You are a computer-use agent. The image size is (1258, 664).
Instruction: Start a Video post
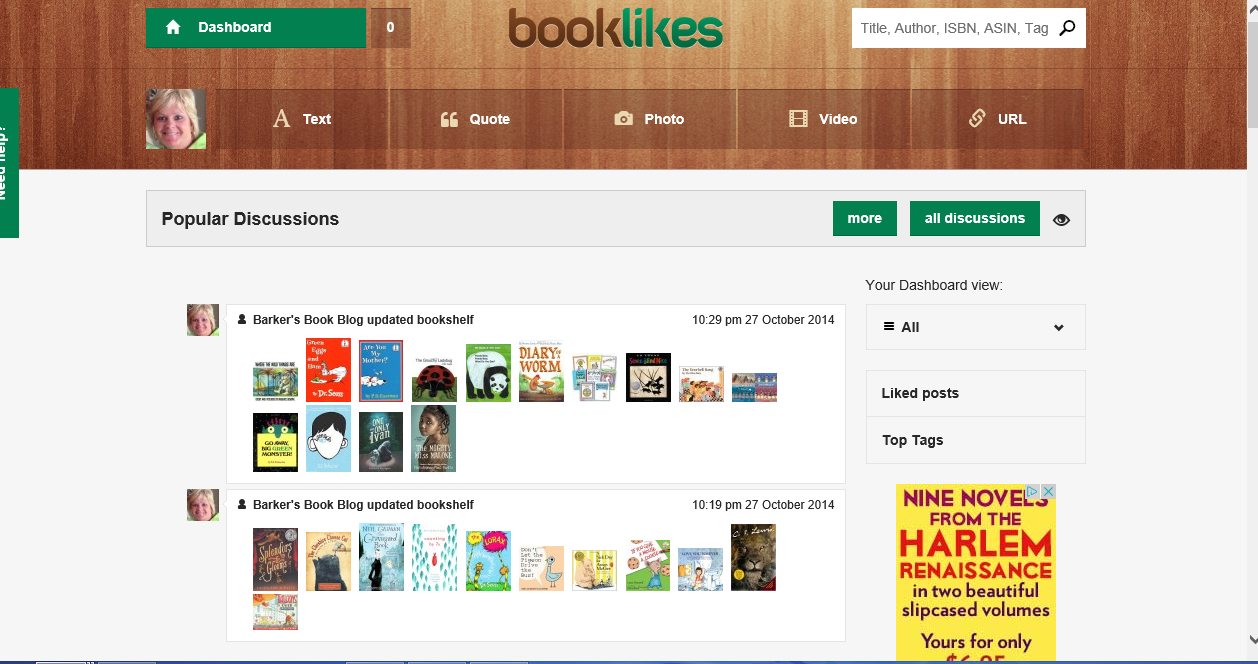click(824, 118)
